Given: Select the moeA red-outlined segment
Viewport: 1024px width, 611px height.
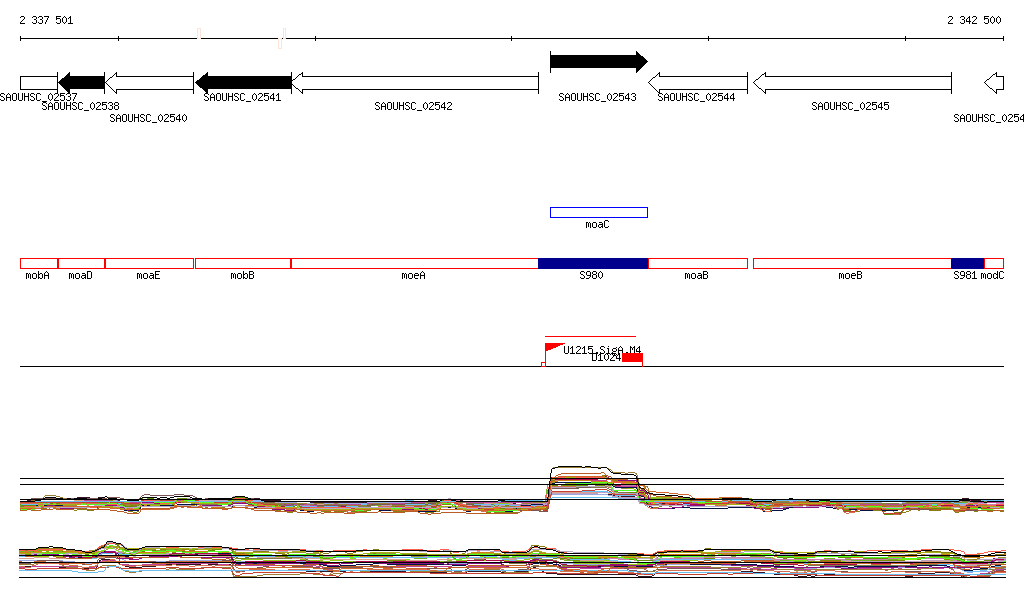Looking at the screenshot, I should (x=414, y=263).
